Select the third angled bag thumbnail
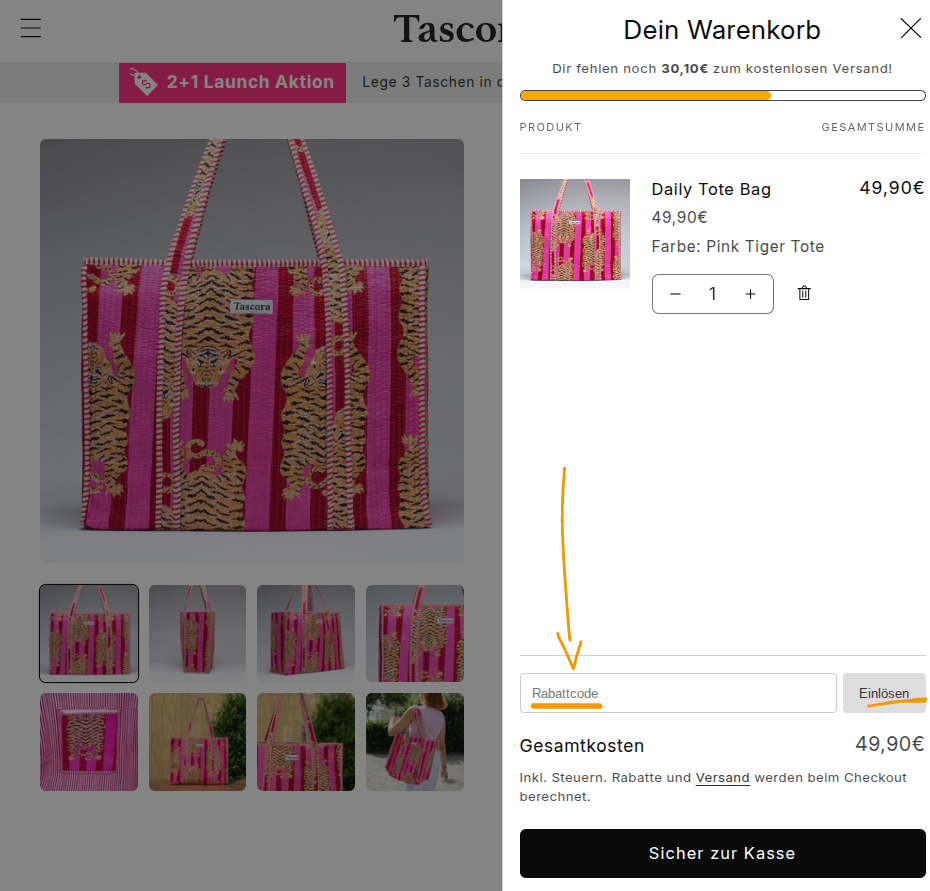 (305, 633)
